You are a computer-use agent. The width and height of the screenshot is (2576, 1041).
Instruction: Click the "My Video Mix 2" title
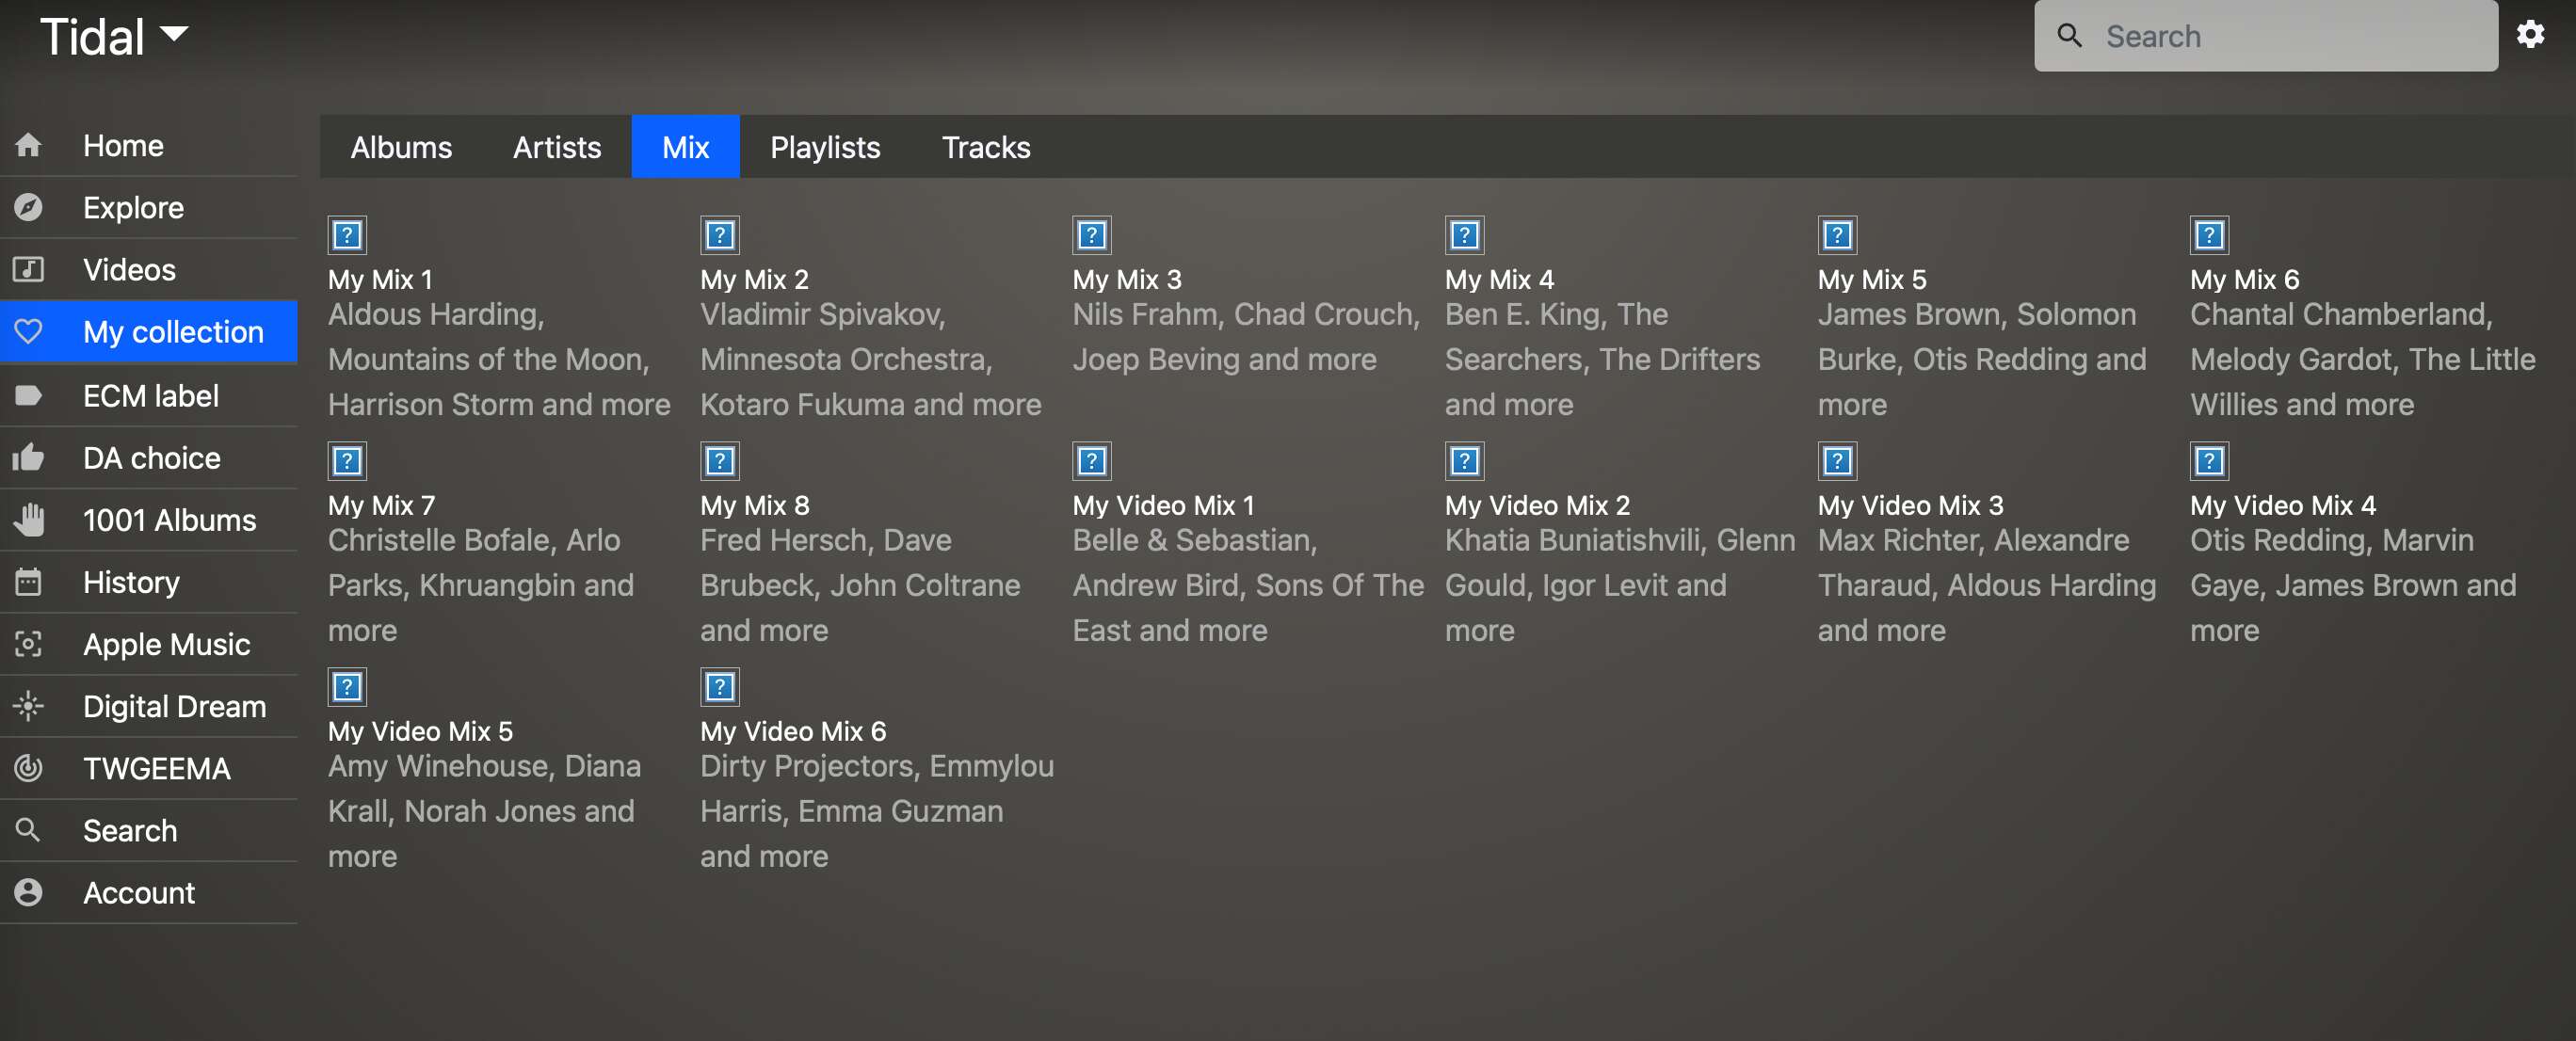coord(1537,505)
